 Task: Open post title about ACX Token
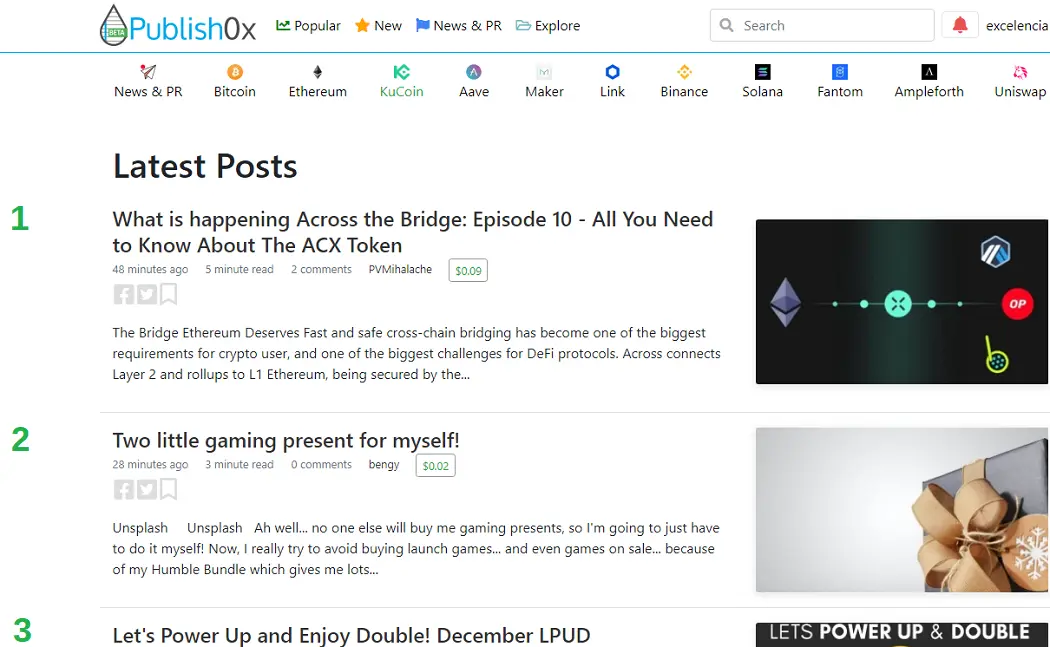[x=412, y=232]
